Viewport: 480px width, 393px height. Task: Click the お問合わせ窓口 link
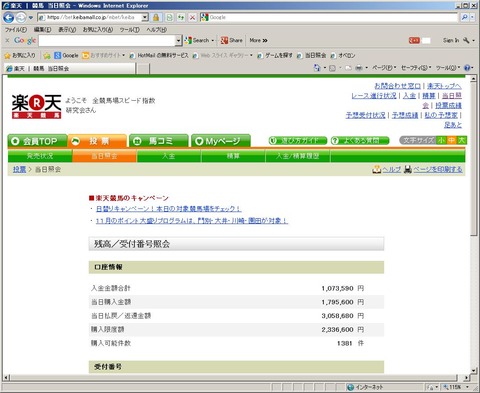(x=397, y=86)
